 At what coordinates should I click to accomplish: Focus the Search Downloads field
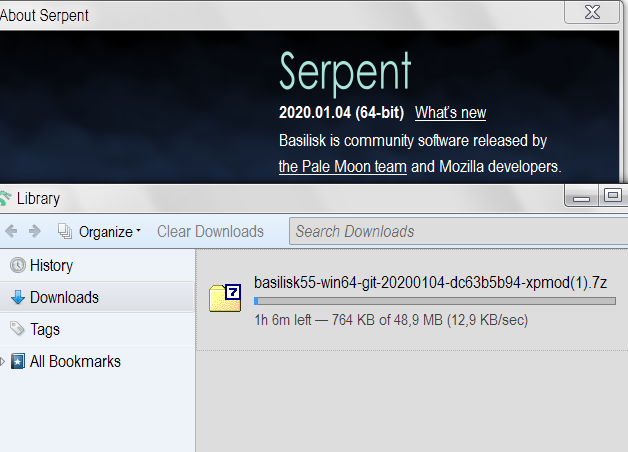(x=458, y=231)
